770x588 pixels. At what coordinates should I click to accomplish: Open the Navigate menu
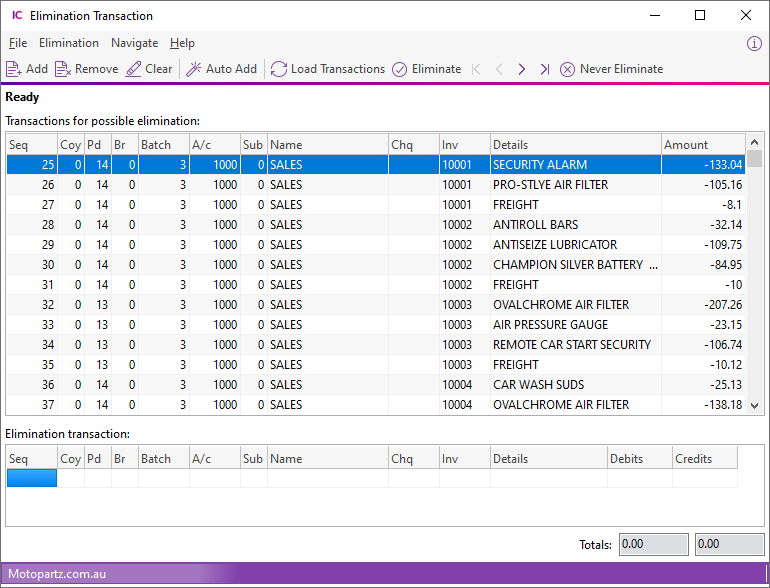pyautogui.click(x=134, y=43)
